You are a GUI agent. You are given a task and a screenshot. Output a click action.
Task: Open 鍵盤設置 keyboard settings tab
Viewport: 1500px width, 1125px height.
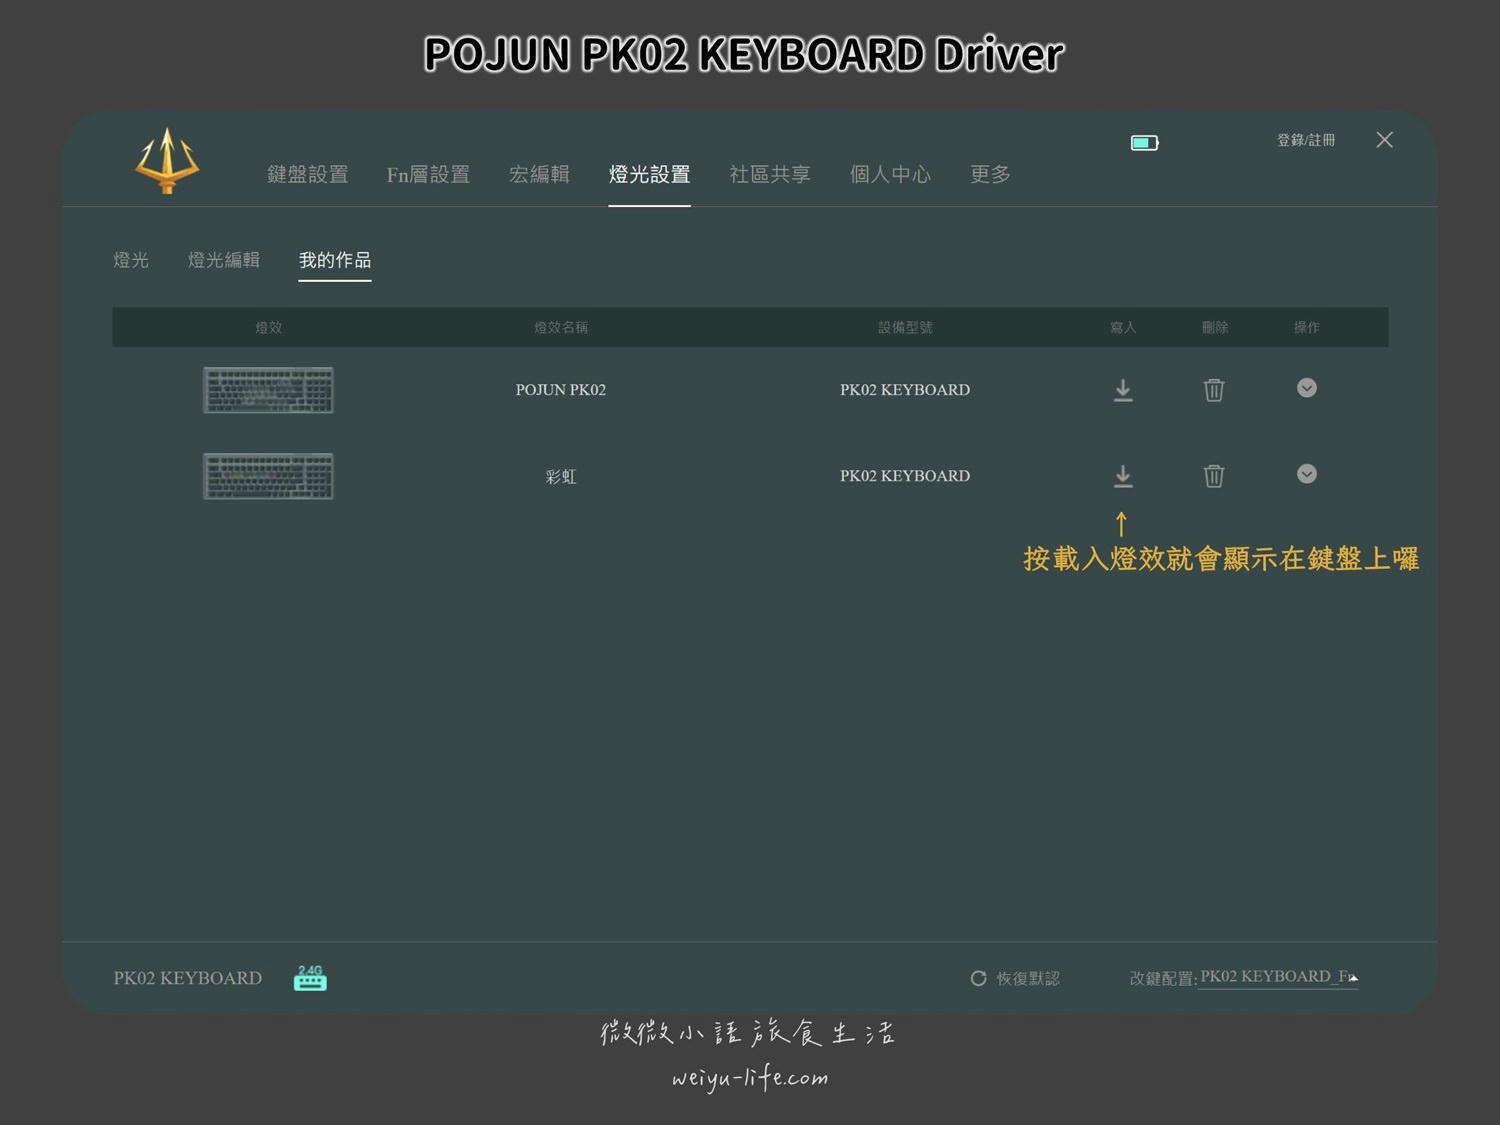tap(308, 174)
